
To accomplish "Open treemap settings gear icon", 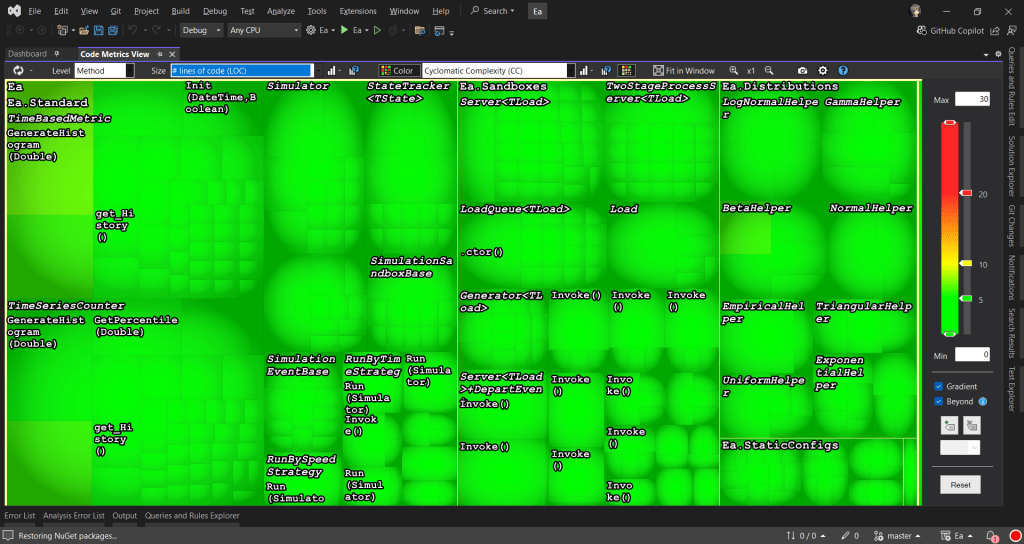I will [x=823, y=71].
